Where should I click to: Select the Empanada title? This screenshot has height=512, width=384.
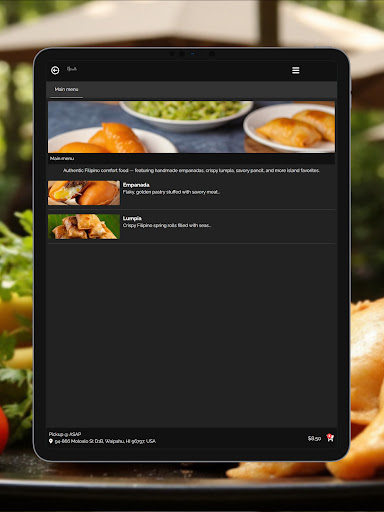point(136,185)
